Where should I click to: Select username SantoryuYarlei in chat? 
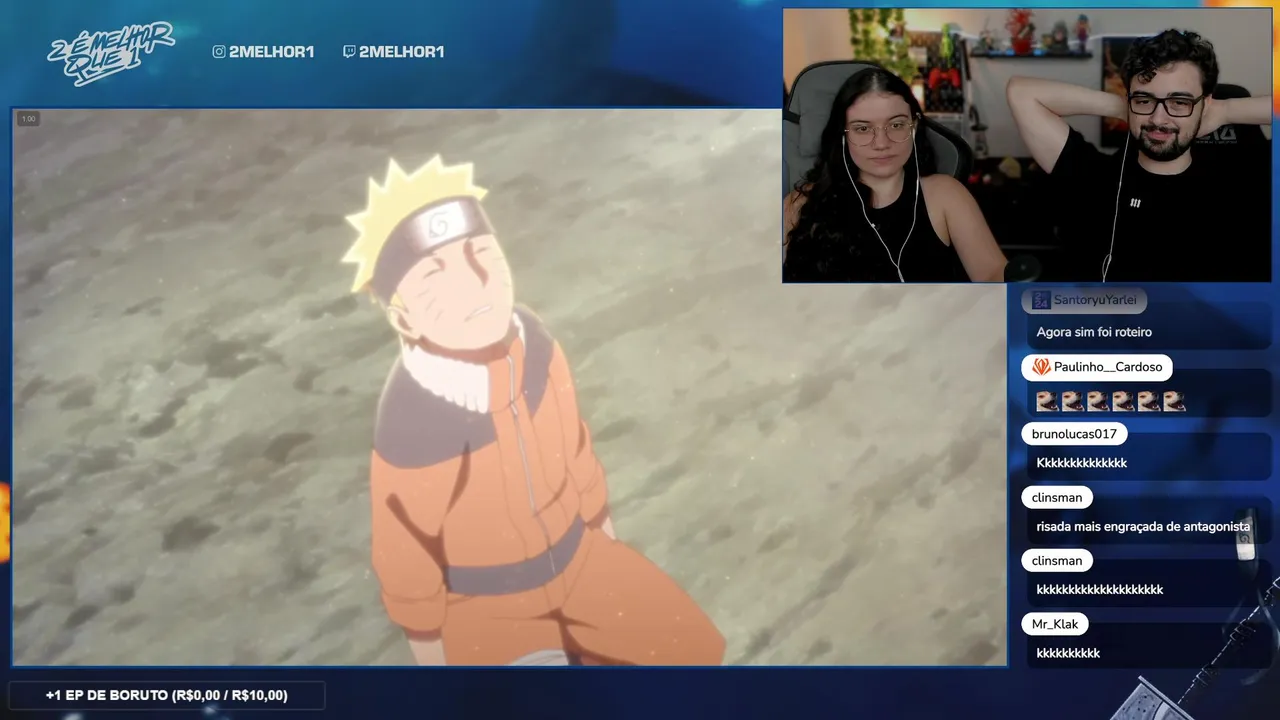pyautogui.click(x=1095, y=300)
